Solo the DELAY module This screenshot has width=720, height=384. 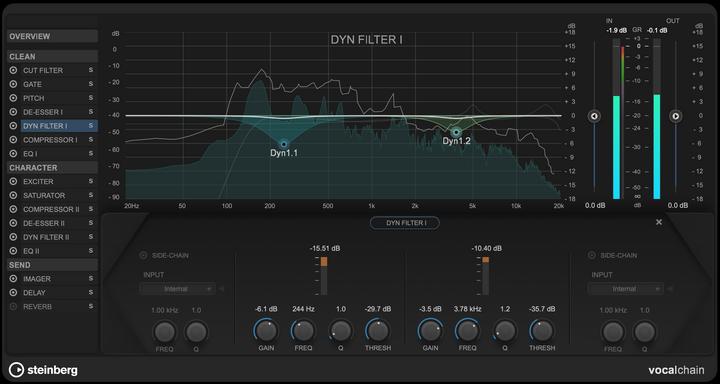pos(91,292)
